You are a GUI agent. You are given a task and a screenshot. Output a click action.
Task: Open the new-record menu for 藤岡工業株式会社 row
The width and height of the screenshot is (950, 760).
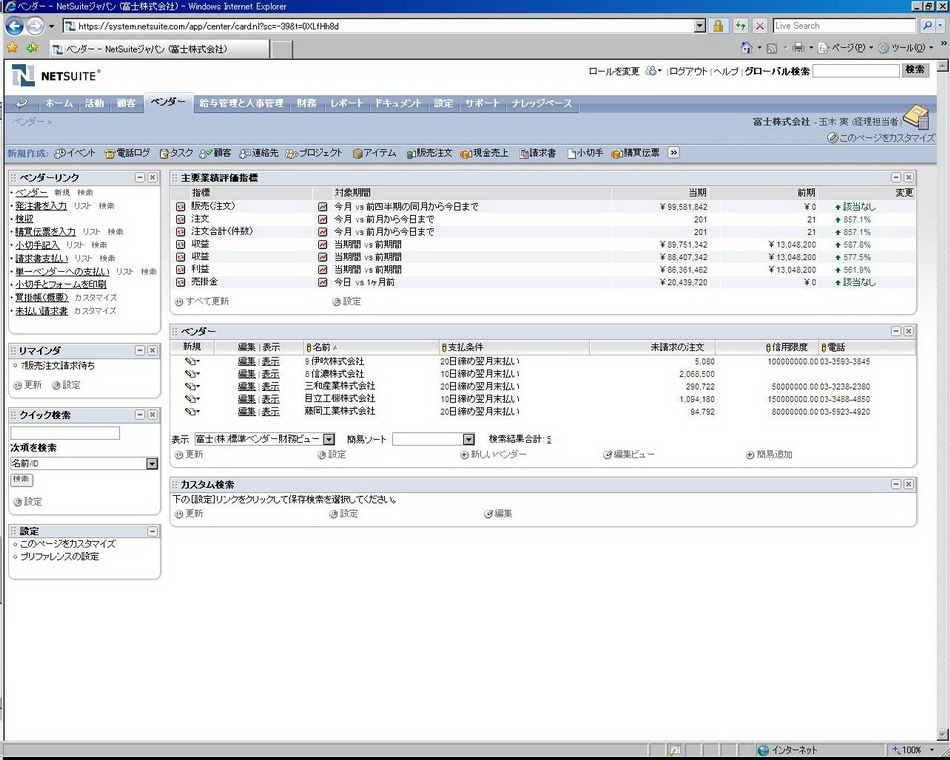(193, 412)
